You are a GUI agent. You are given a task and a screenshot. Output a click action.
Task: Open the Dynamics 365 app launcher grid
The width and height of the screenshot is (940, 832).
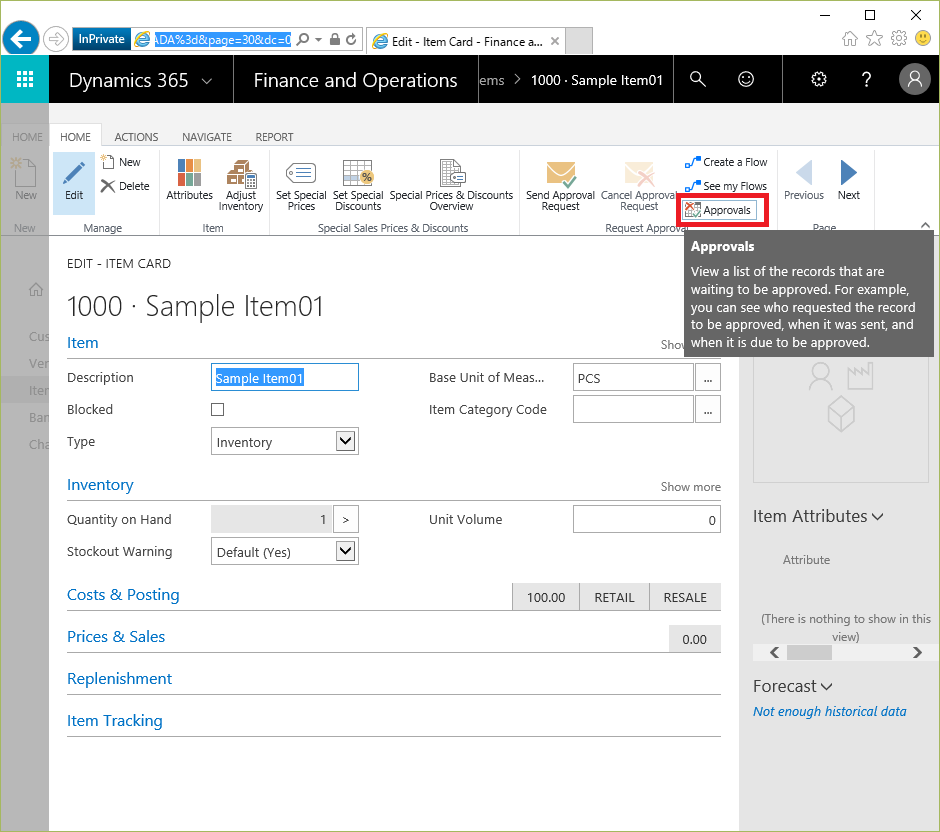(x=25, y=79)
